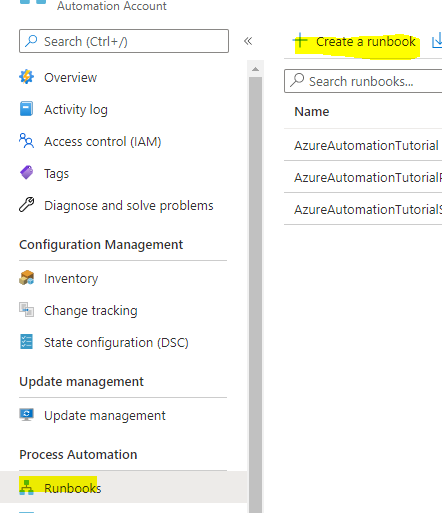Open the AzureAutomationTutorial runbook
Screen dimensions: 442x513
point(366,146)
